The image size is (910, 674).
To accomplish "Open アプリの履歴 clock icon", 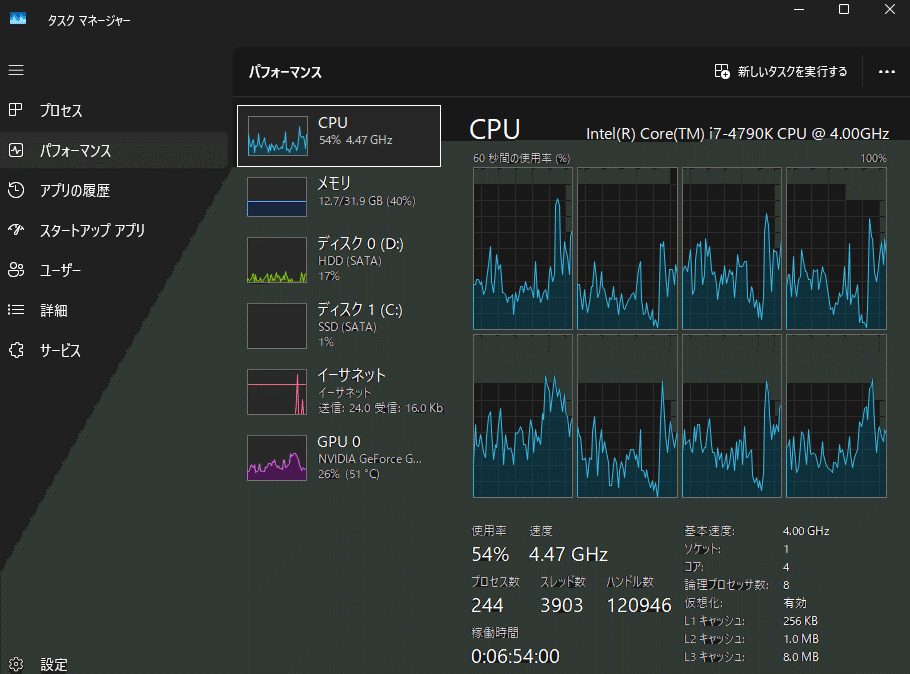I will point(16,190).
